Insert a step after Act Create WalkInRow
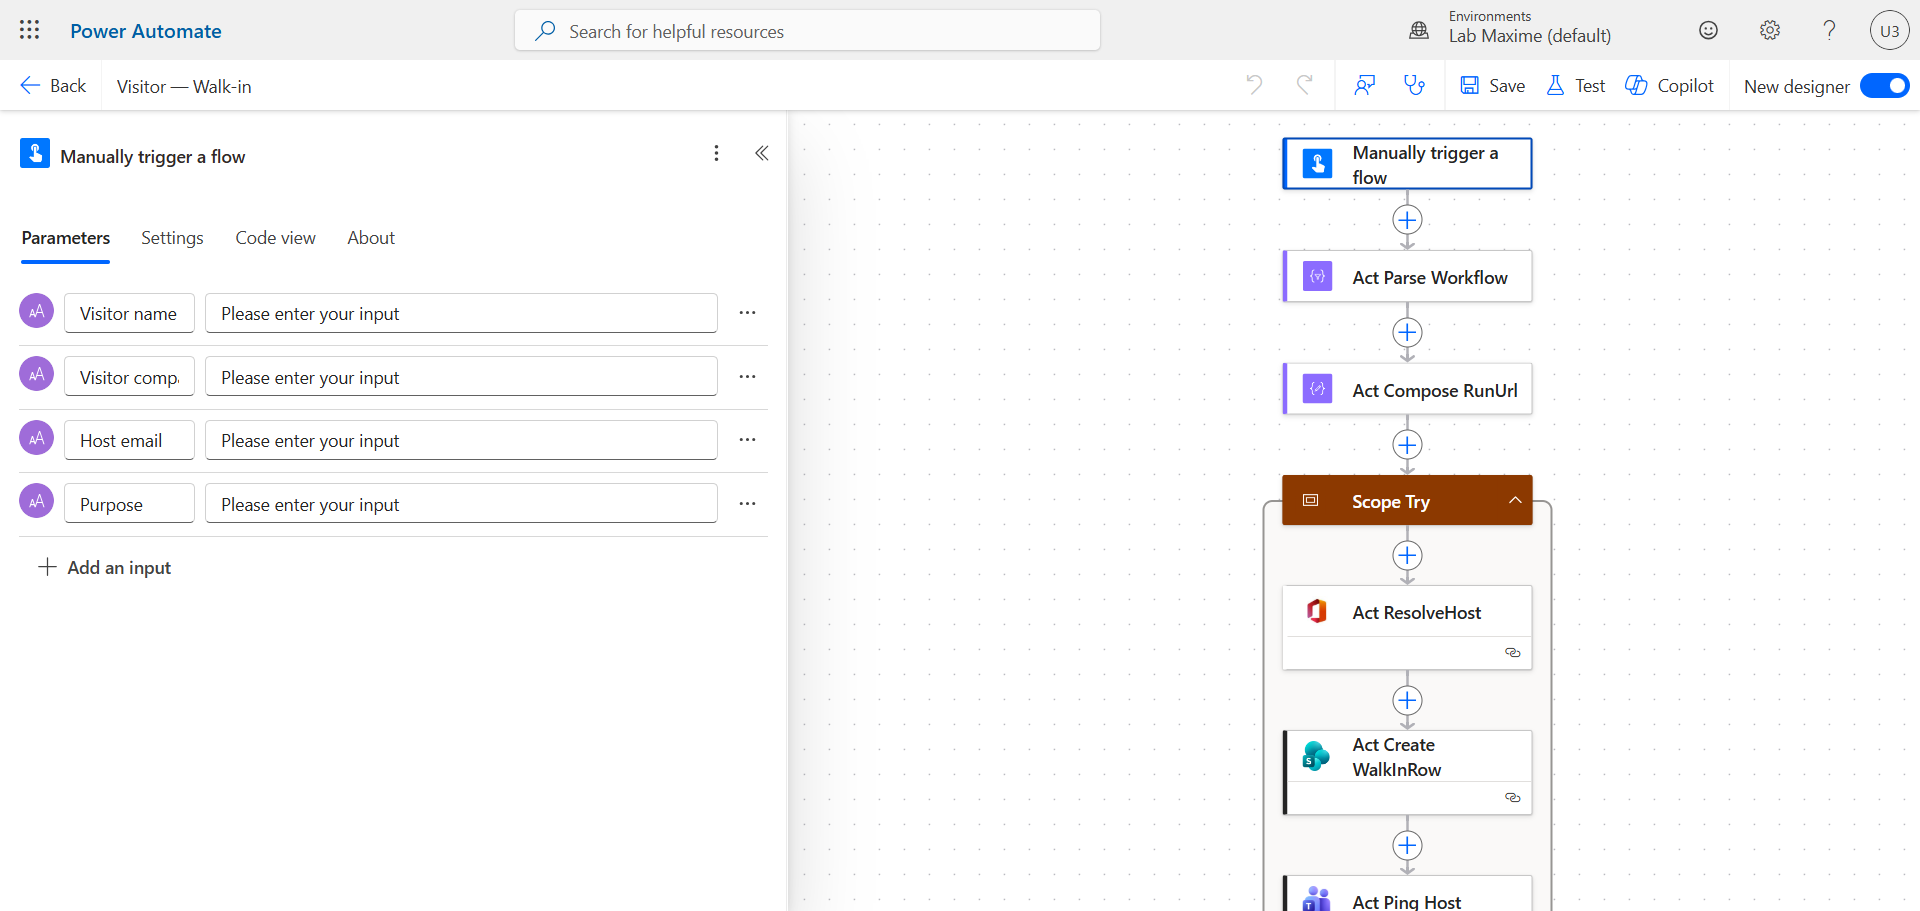1920x911 pixels. point(1407,846)
